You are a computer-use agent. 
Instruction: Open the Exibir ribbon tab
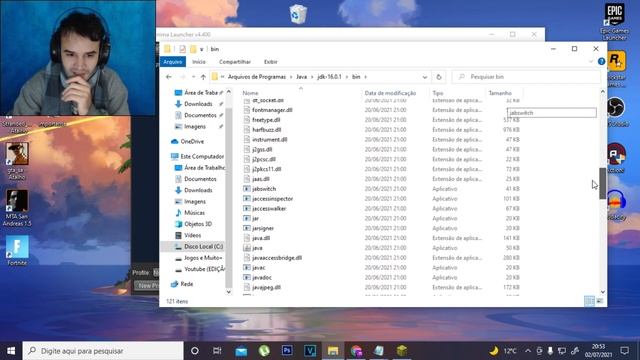point(271,62)
